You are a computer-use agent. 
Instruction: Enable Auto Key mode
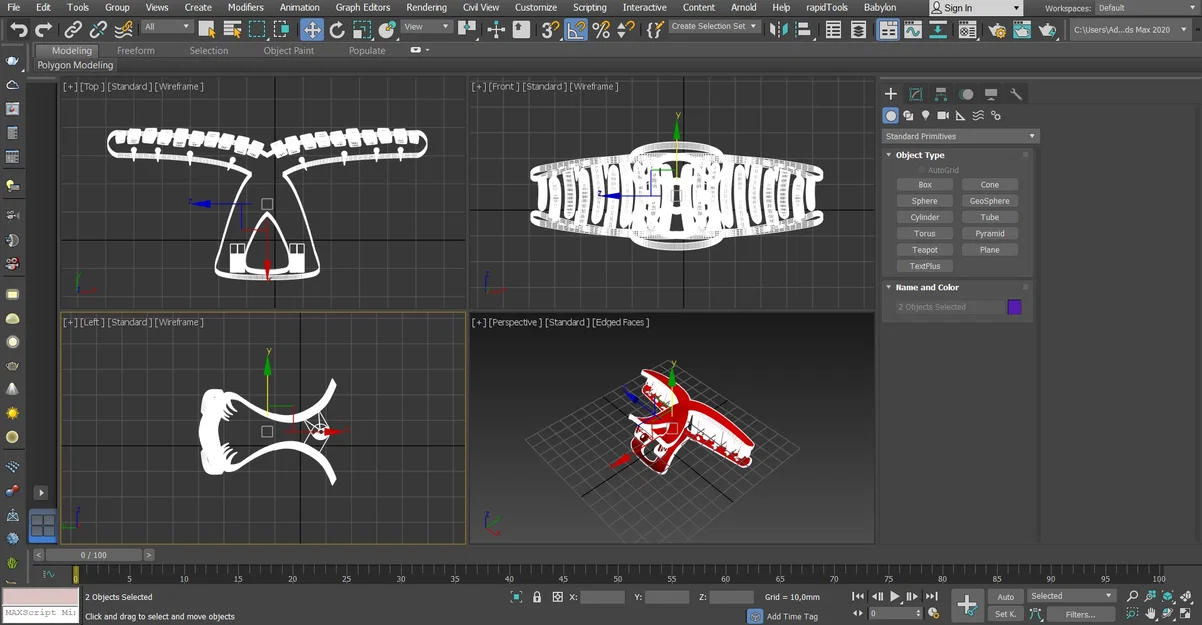[x=1005, y=597]
